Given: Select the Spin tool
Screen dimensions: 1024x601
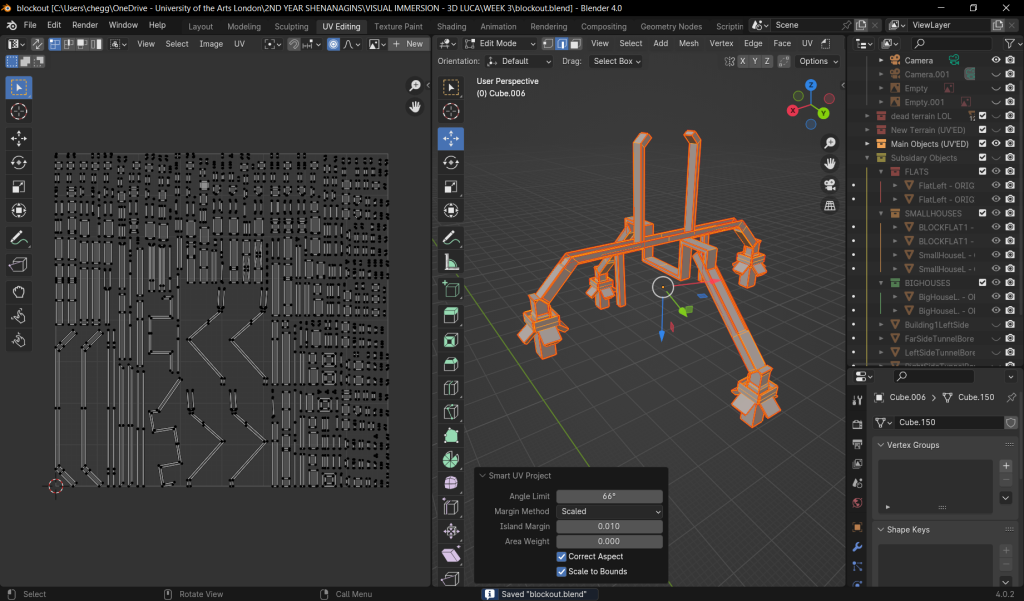Looking at the screenshot, I should click(451, 460).
